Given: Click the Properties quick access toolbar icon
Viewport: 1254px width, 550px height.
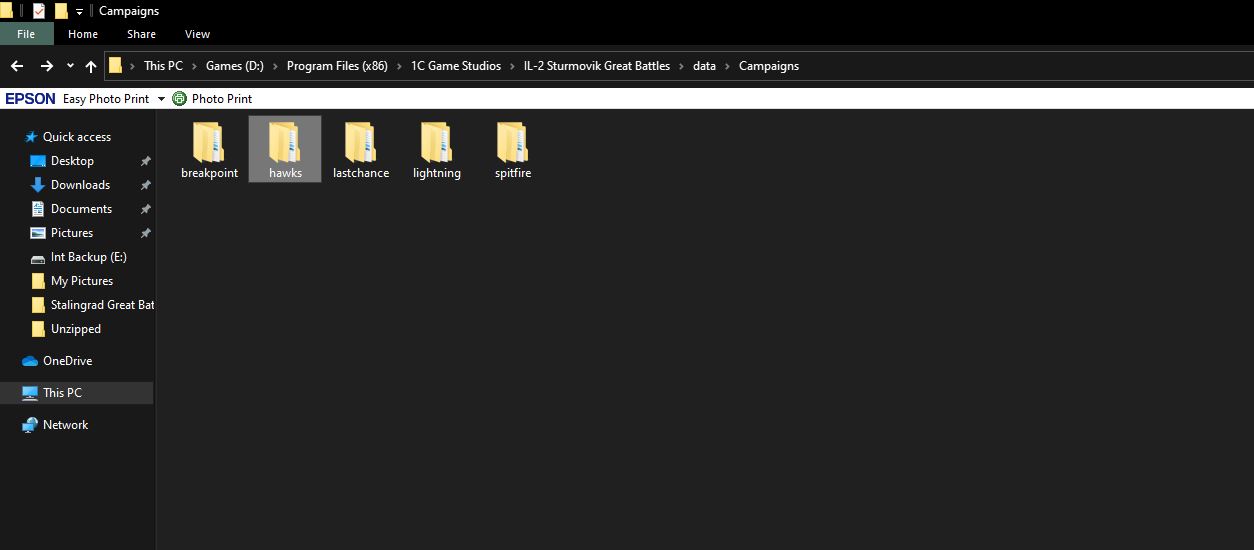Looking at the screenshot, I should 39,11.
